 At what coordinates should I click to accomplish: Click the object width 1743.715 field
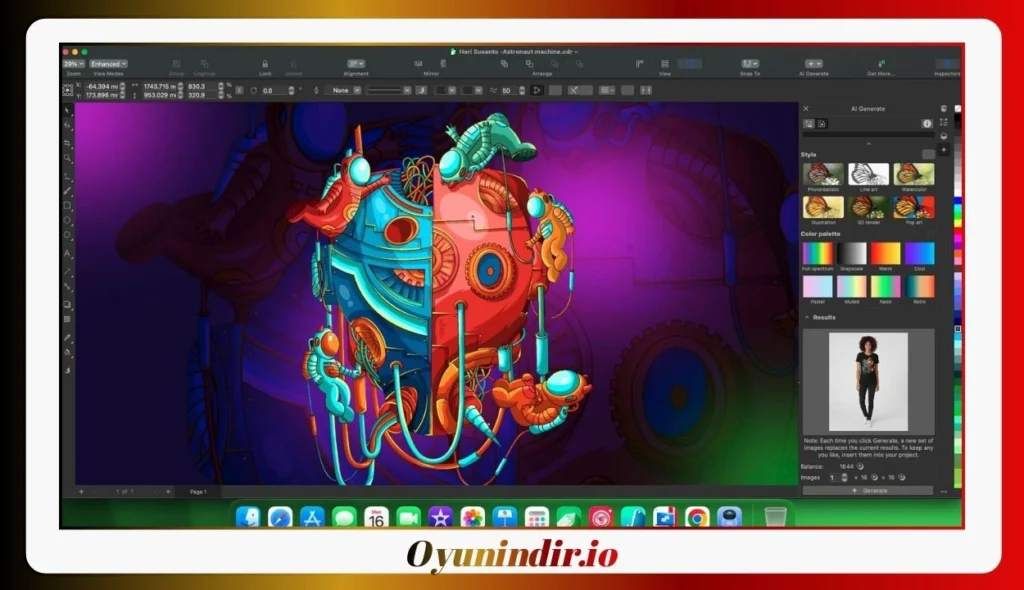159,86
